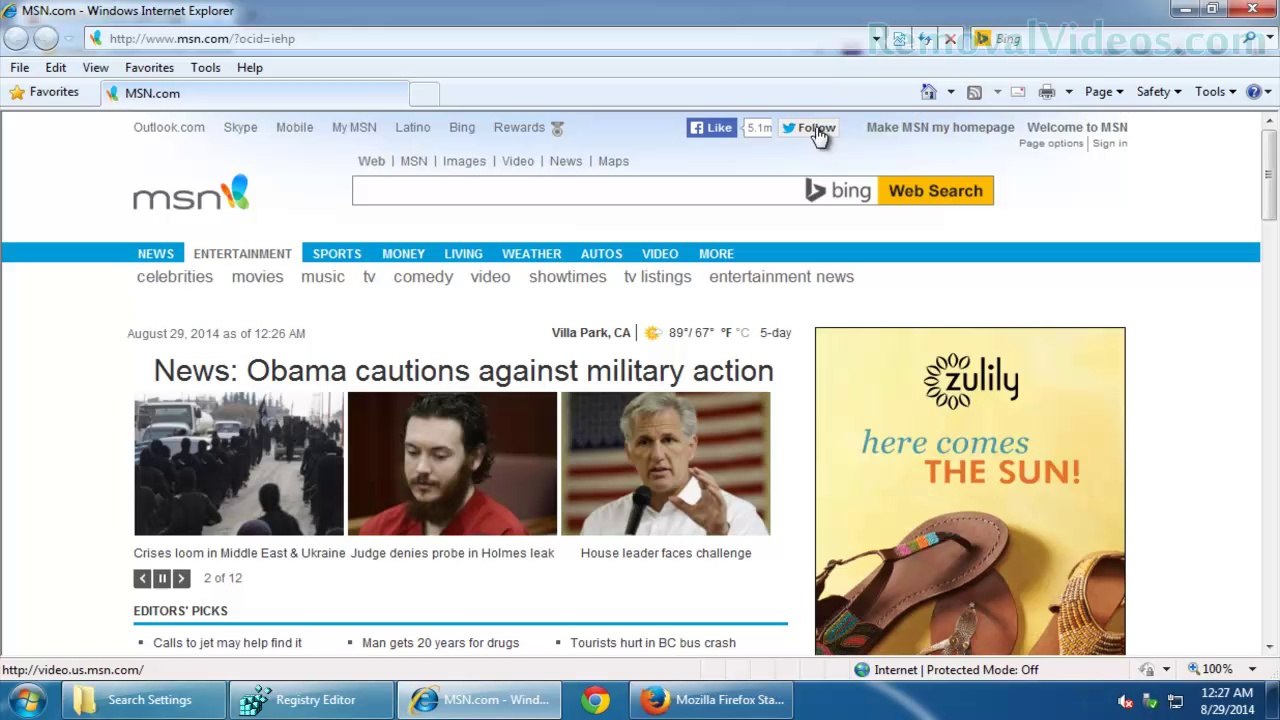Click the Favorites star icon
This screenshot has height=720, width=1280.
point(17,92)
